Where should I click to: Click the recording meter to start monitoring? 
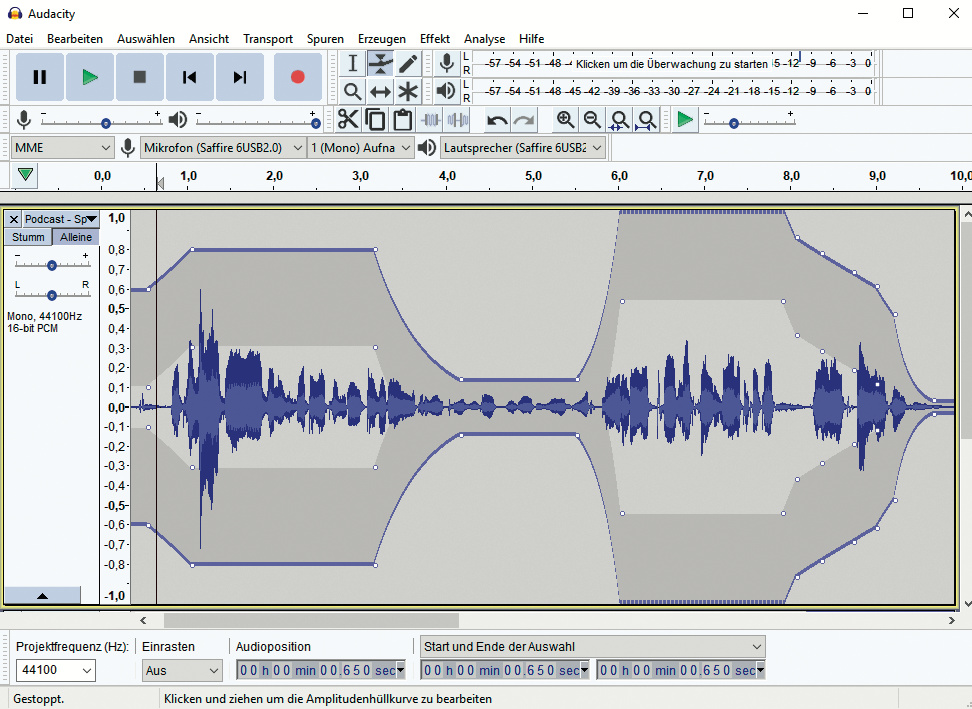click(x=670, y=63)
